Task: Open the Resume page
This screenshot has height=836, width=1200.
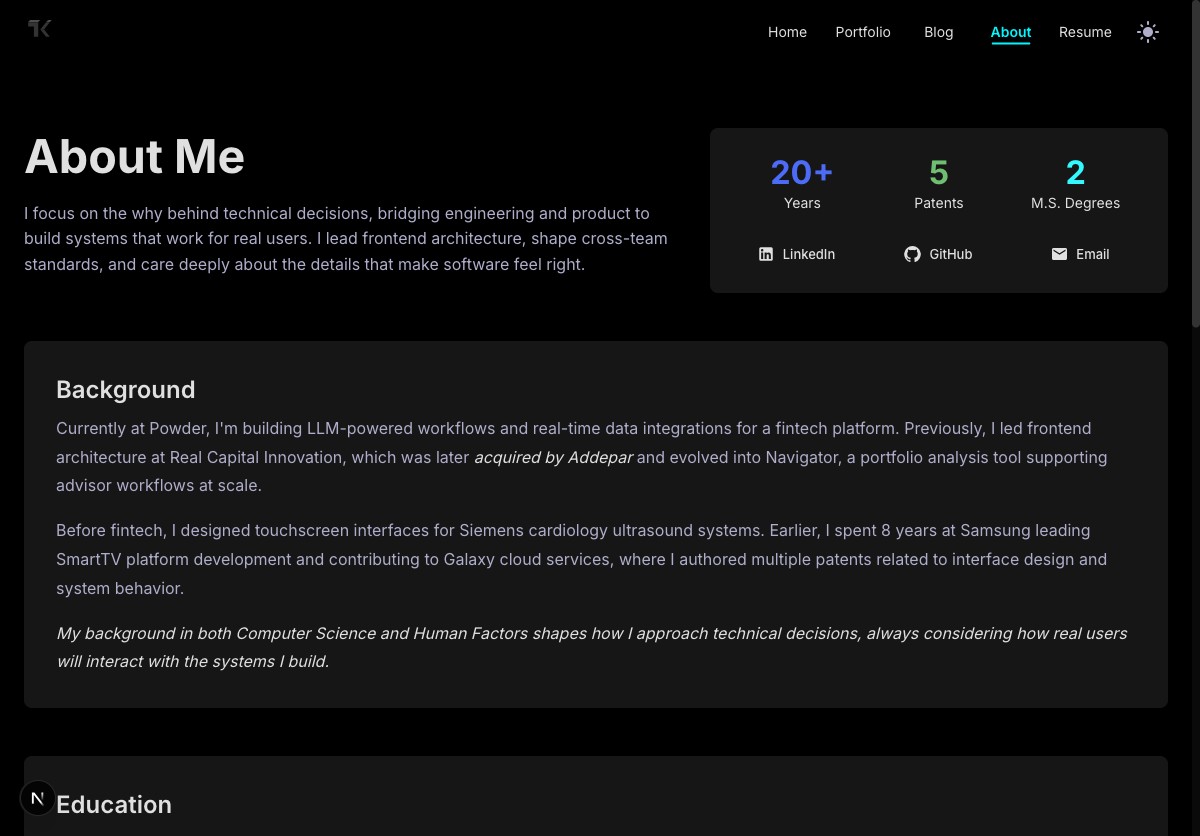Action: click(x=1085, y=32)
